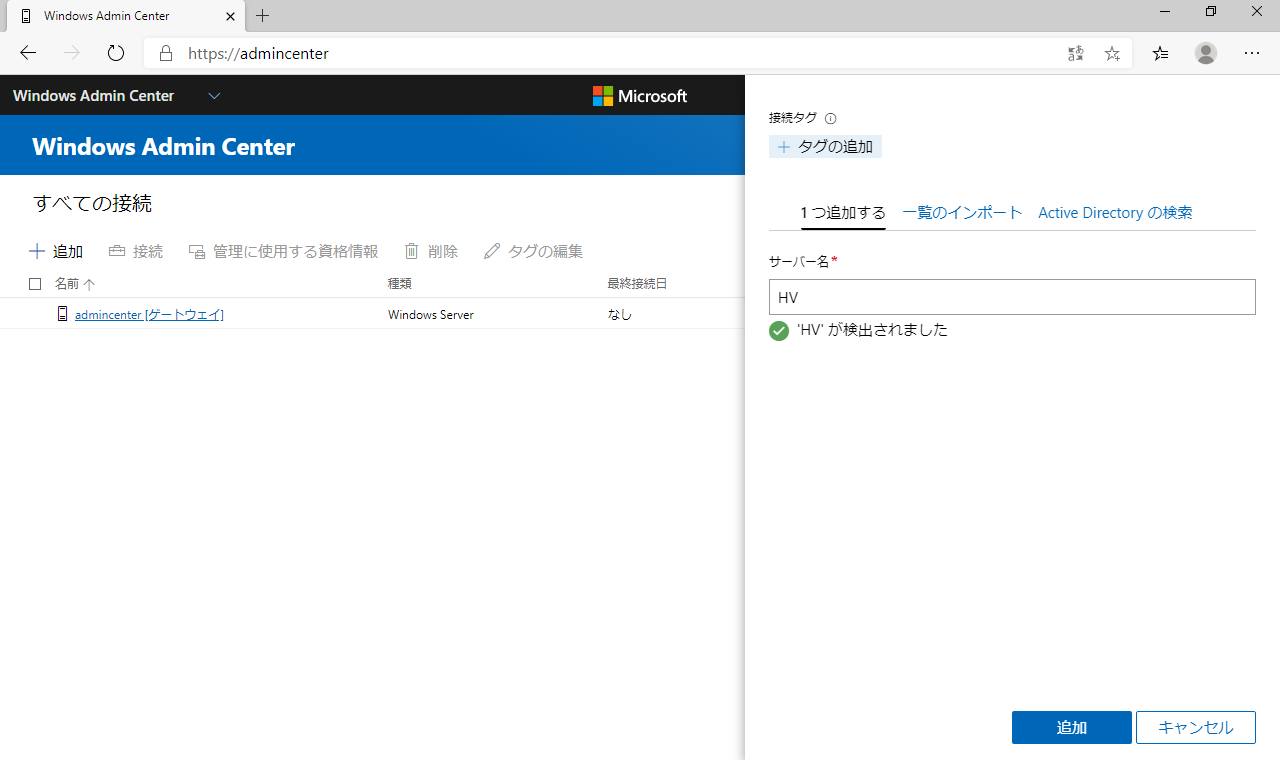Click the blue 追加 button in panel

point(1072,727)
